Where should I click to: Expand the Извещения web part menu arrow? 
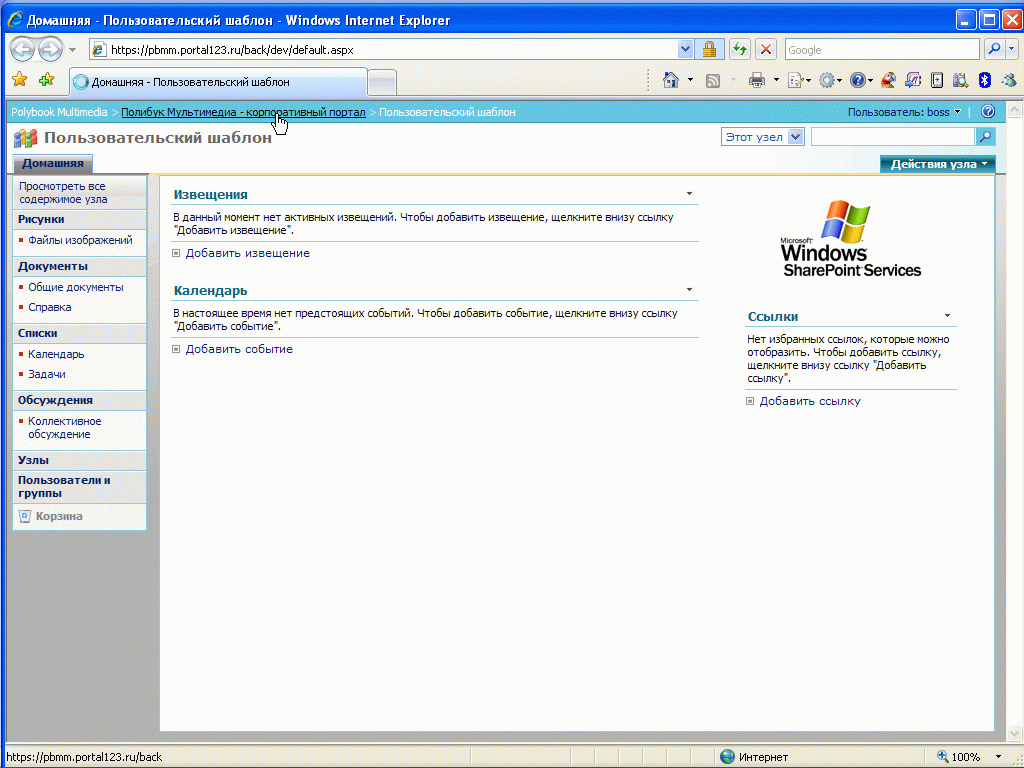click(x=689, y=194)
